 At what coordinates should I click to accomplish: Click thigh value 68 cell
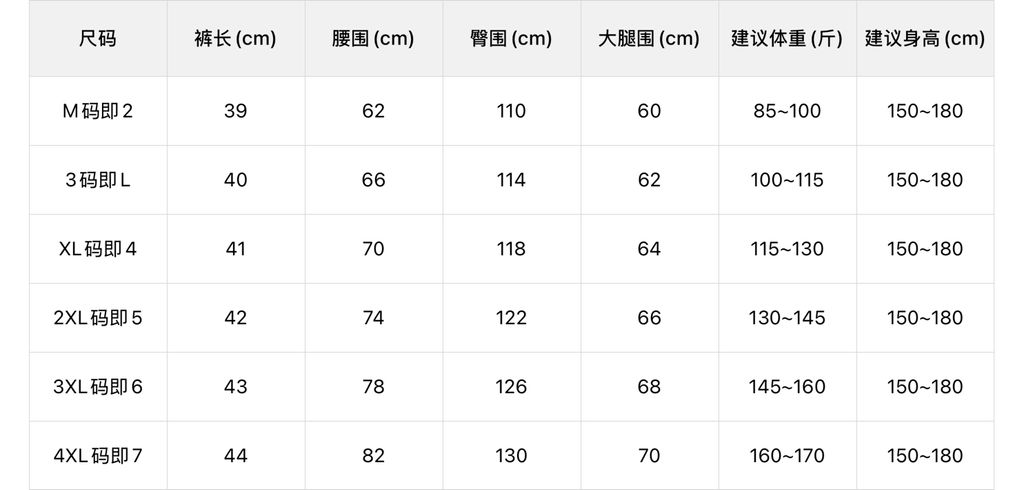[650, 387]
